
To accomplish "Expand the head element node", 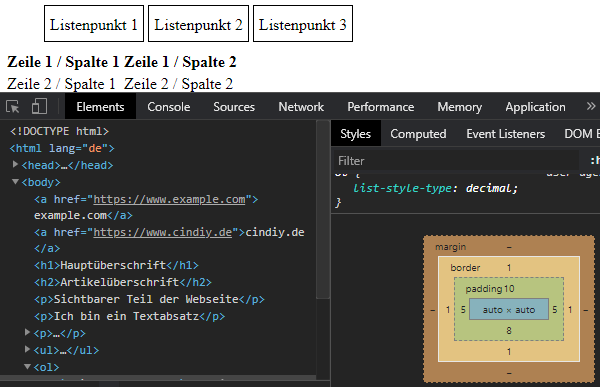I will 15,165.
